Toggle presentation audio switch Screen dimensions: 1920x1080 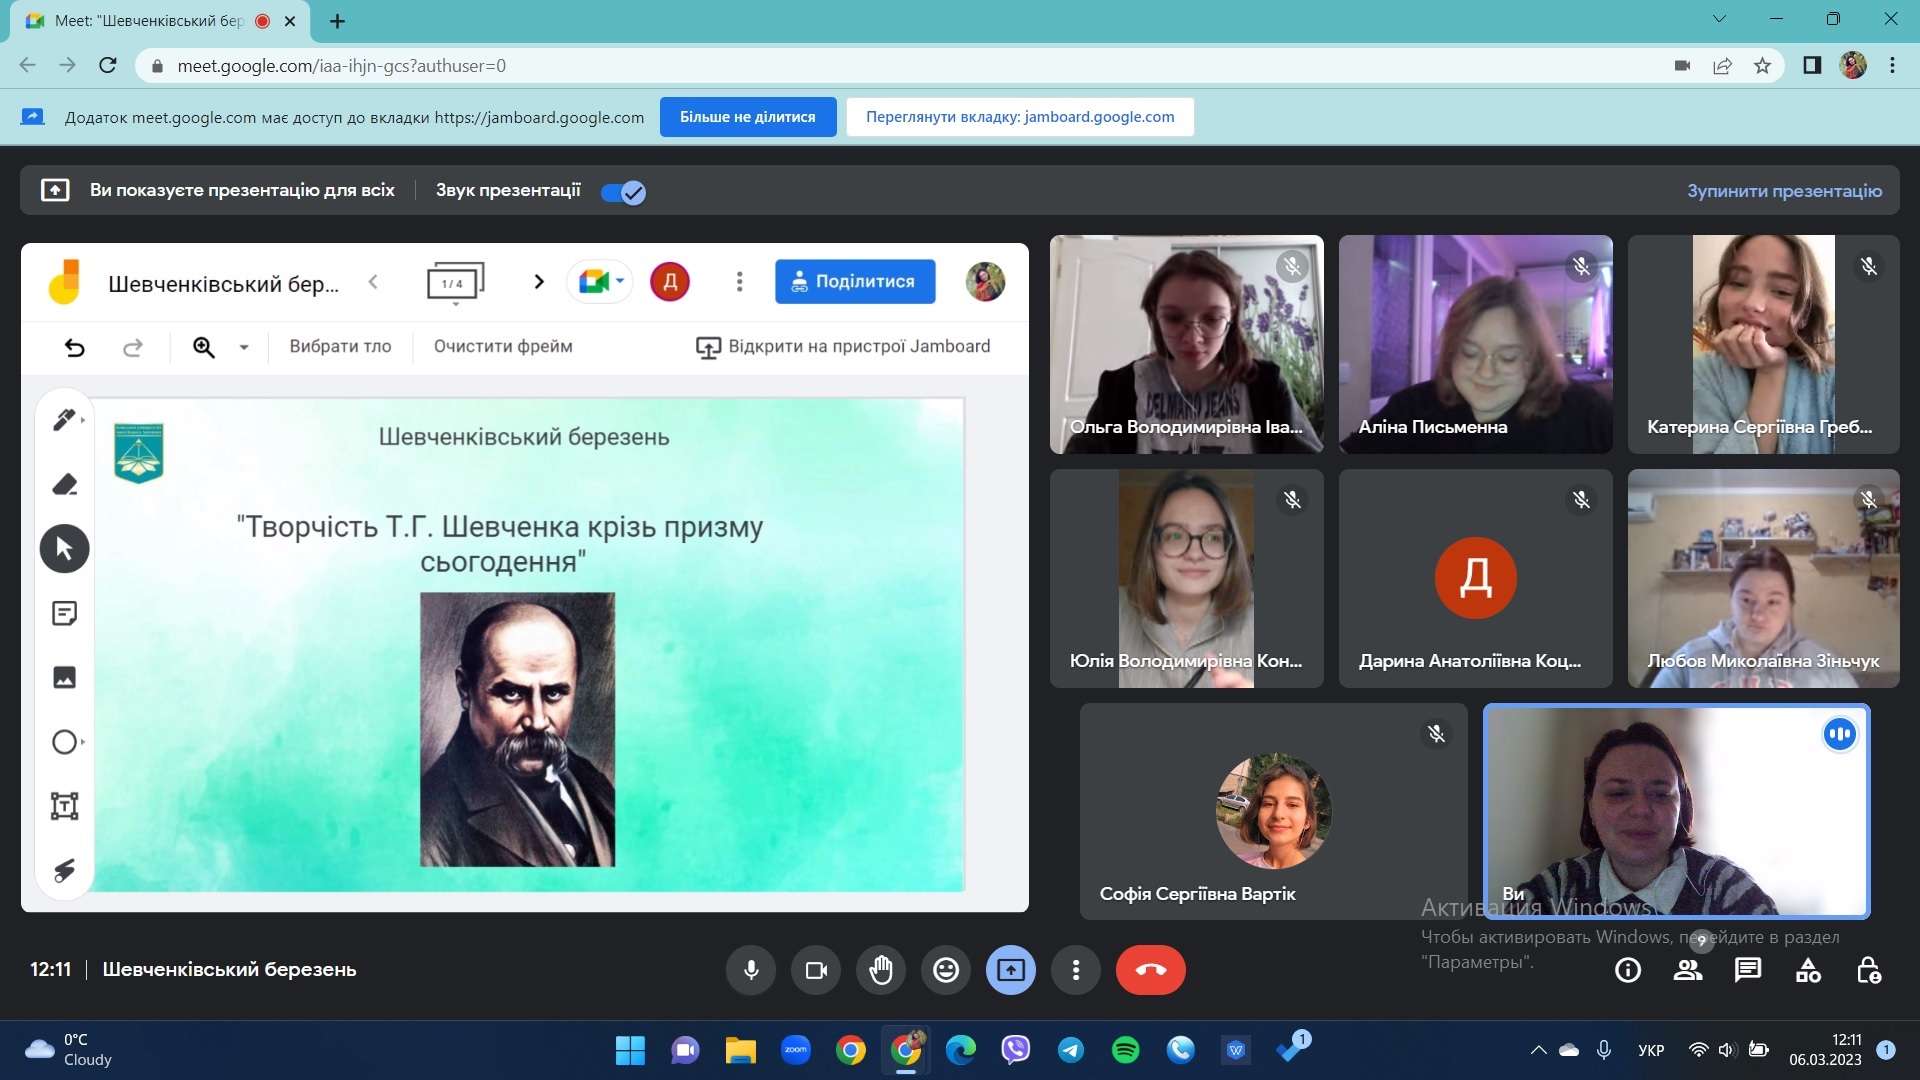(x=623, y=192)
